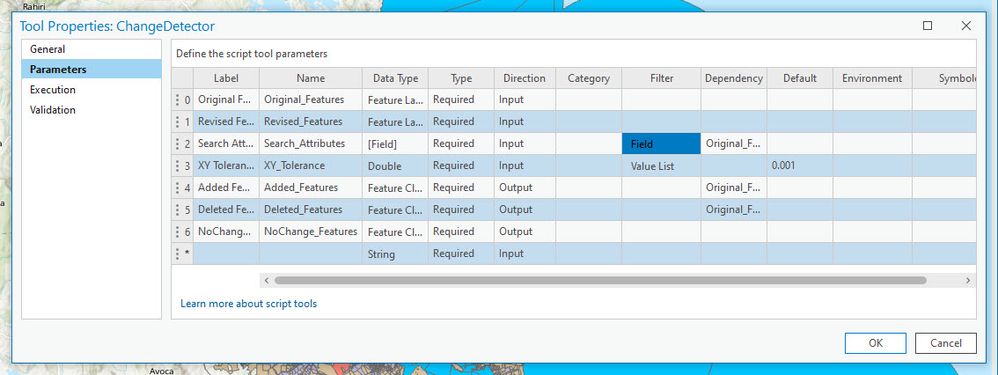This screenshot has height=375, width=998.
Task: Dismiss dialog with Cancel button
Action: 945,343
